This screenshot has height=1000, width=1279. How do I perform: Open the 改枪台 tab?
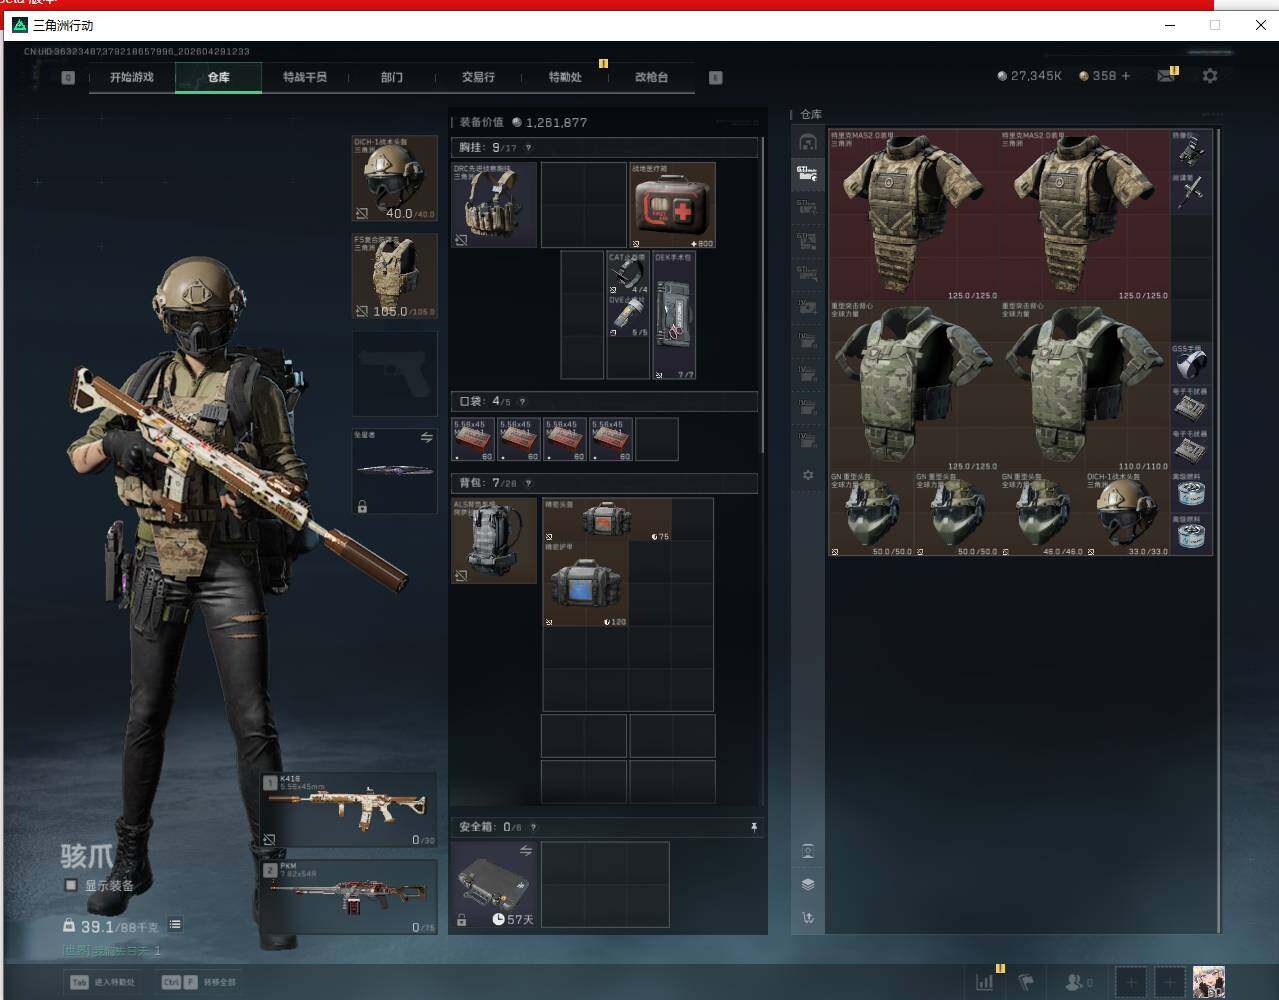(x=651, y=77)
